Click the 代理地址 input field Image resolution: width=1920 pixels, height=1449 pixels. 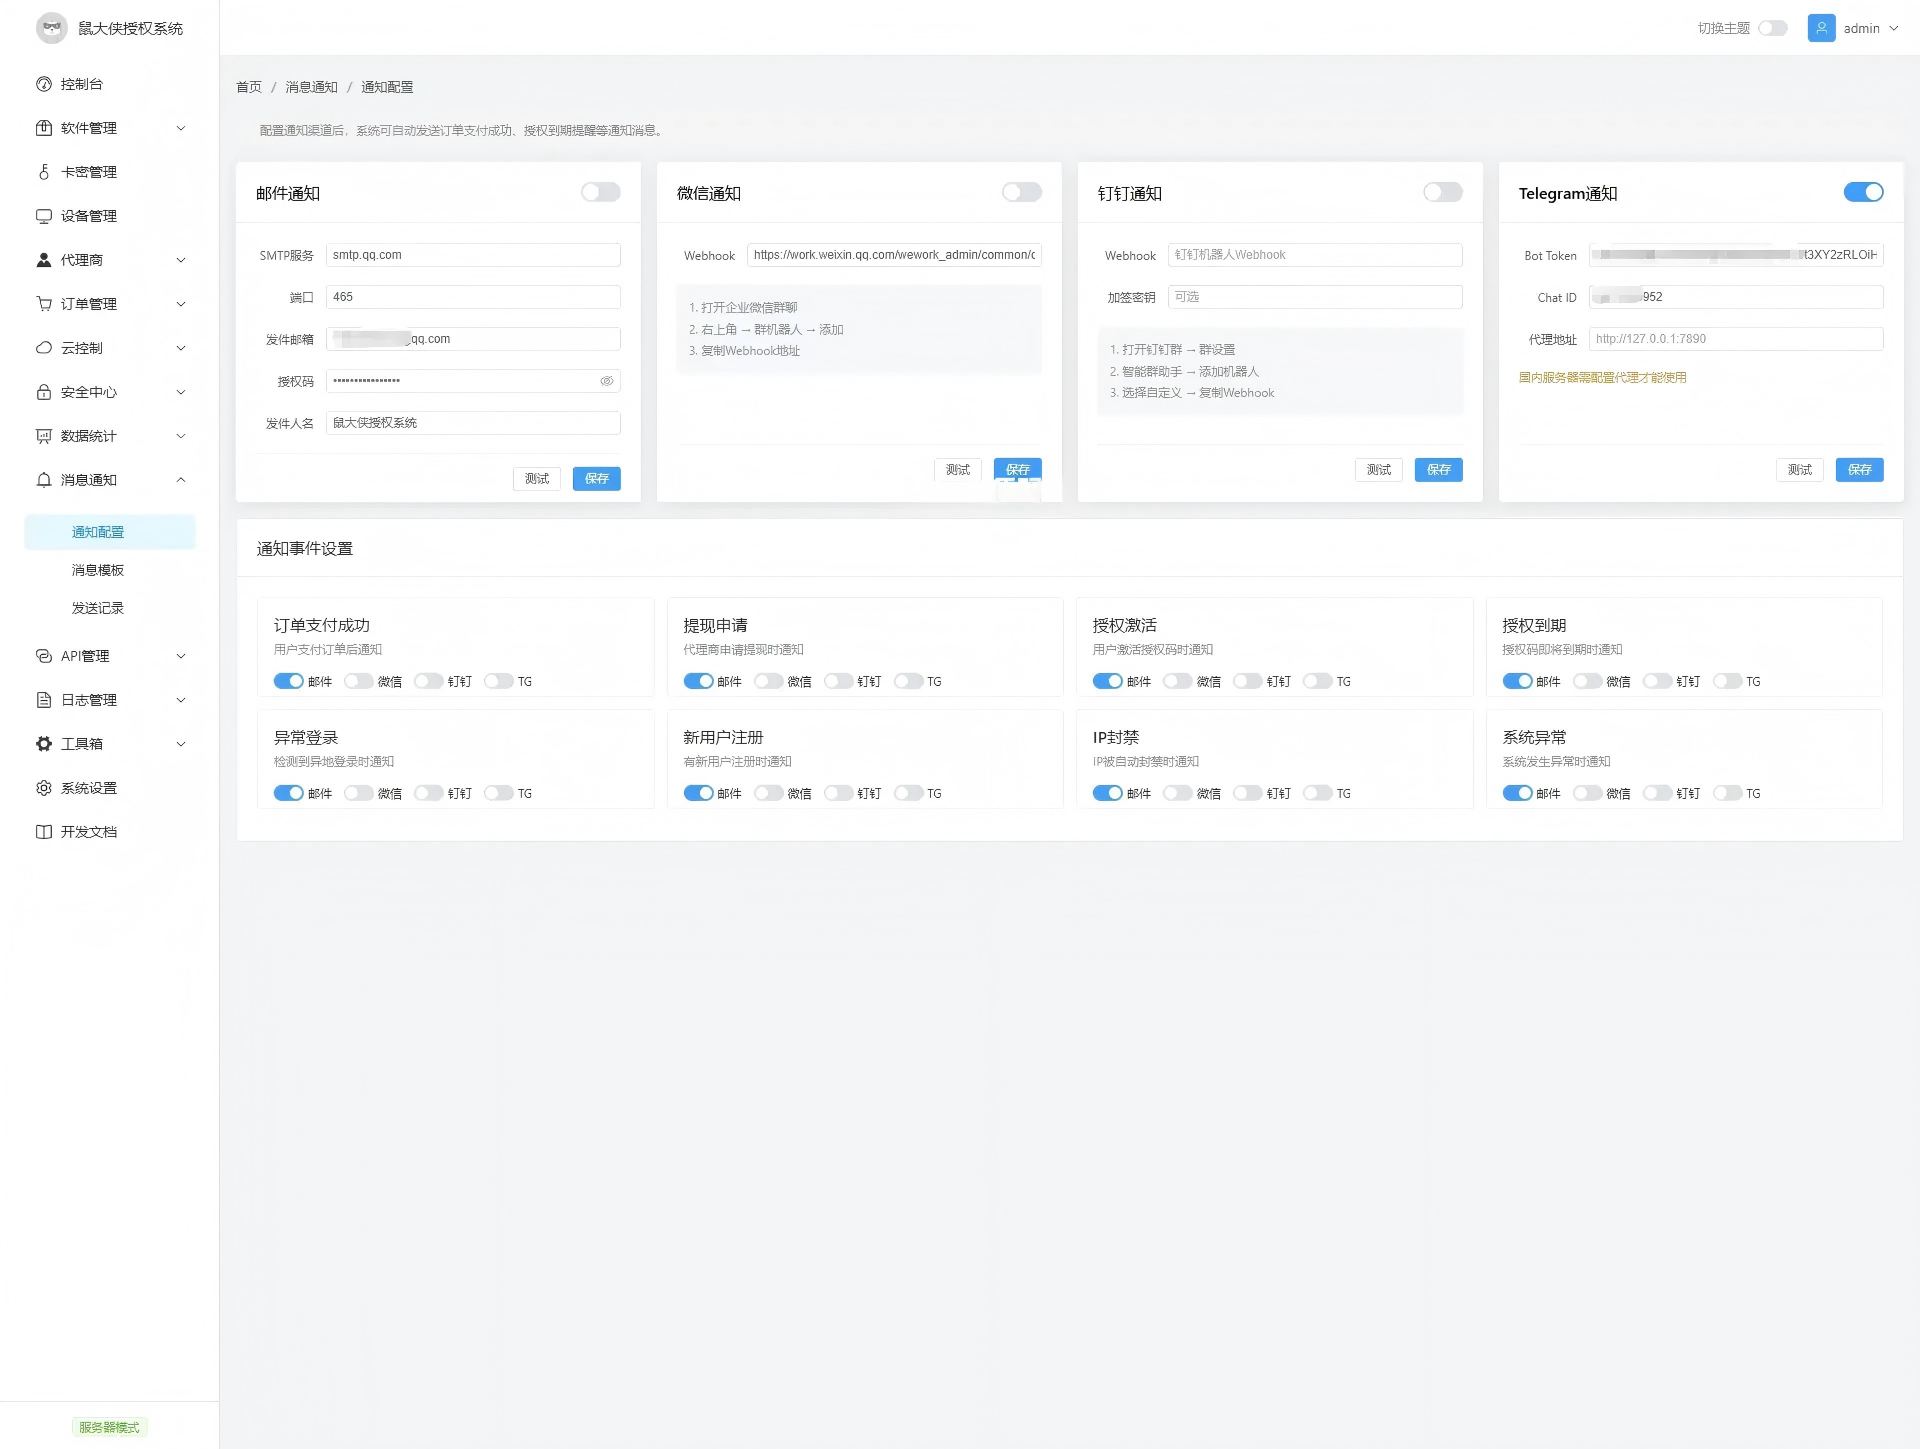point(1735,339)
